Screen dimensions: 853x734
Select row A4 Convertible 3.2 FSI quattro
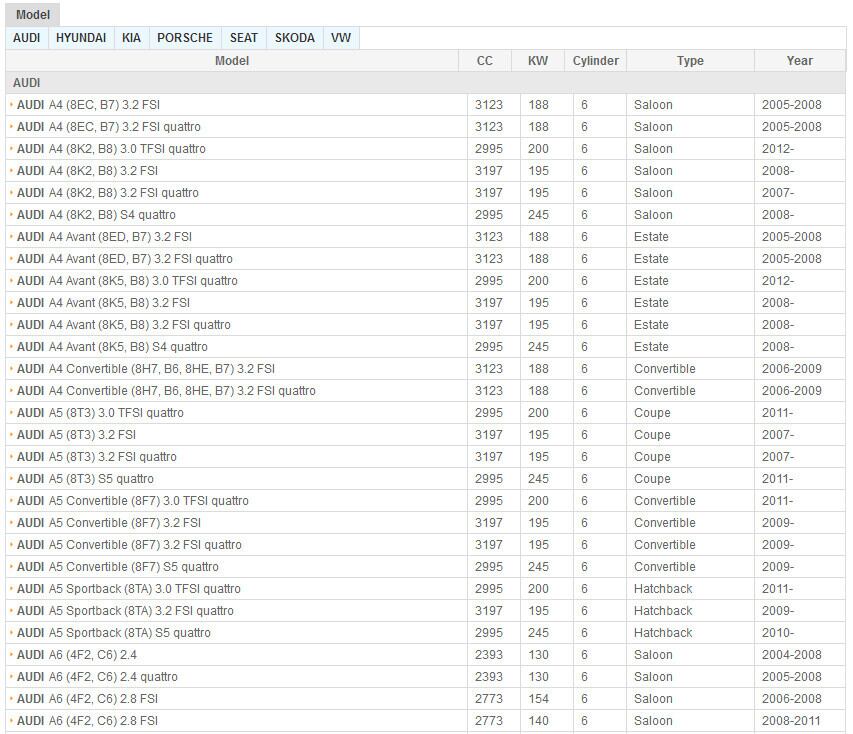tap(425, 391)
